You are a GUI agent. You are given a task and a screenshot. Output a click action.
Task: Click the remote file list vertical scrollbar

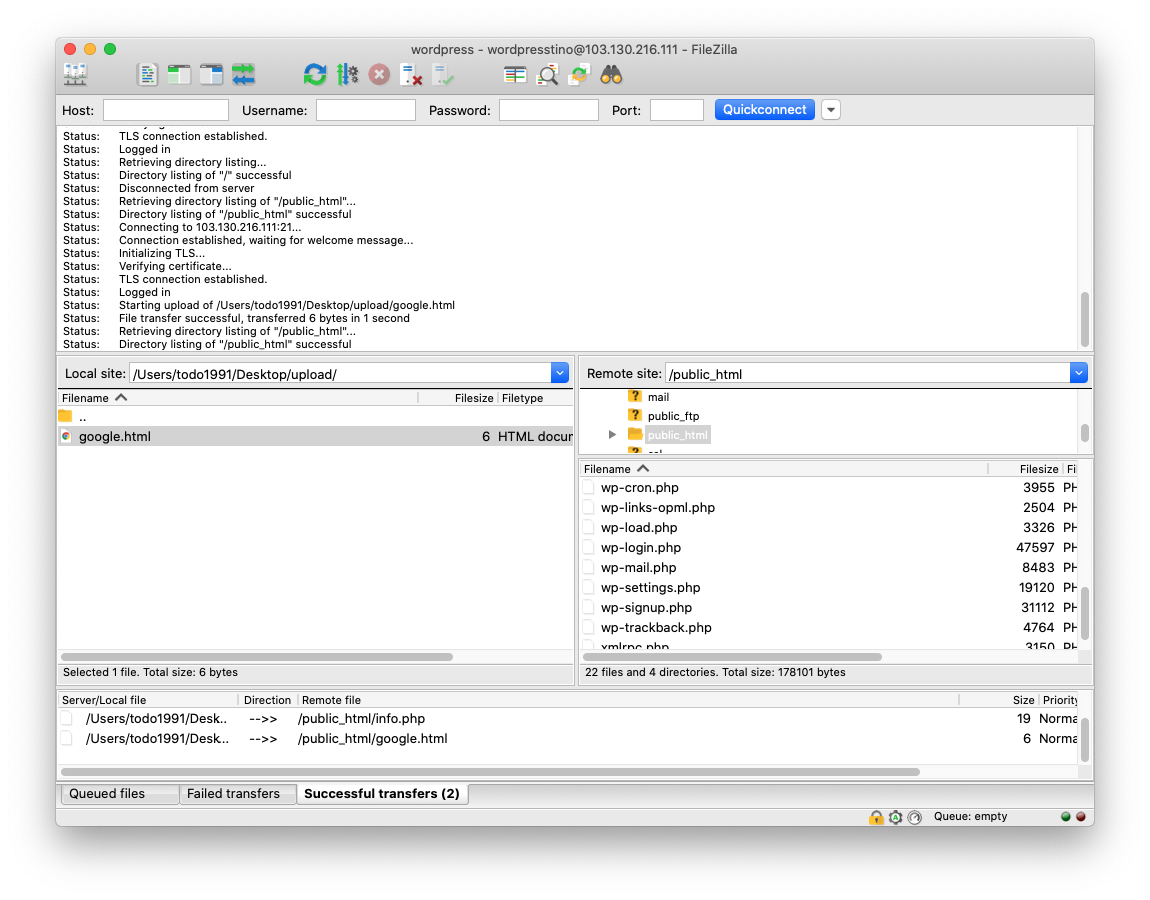click(1085, 612)
